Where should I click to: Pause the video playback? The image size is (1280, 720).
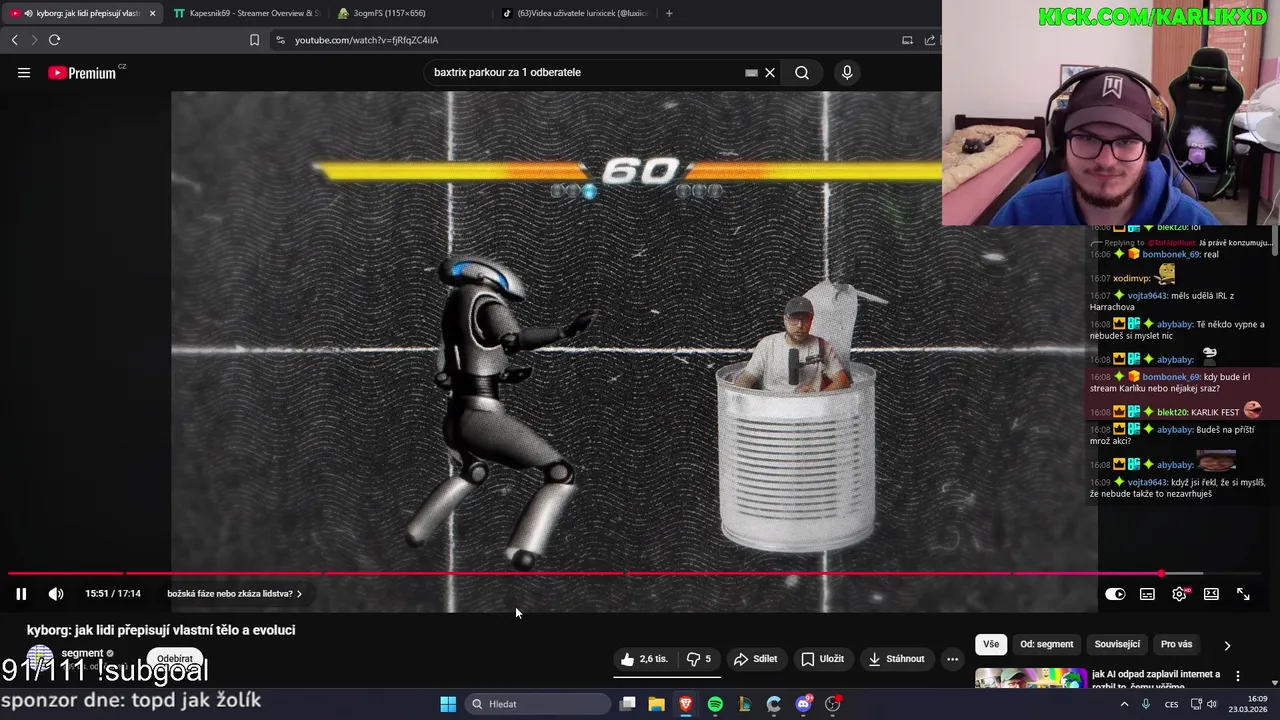[21, 594]
